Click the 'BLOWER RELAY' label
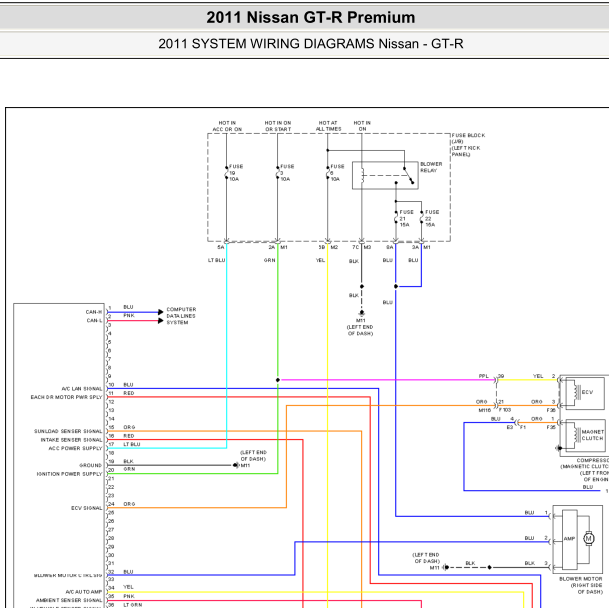The height and width of the screenshot is (608, 609). [x=431, y=167]
